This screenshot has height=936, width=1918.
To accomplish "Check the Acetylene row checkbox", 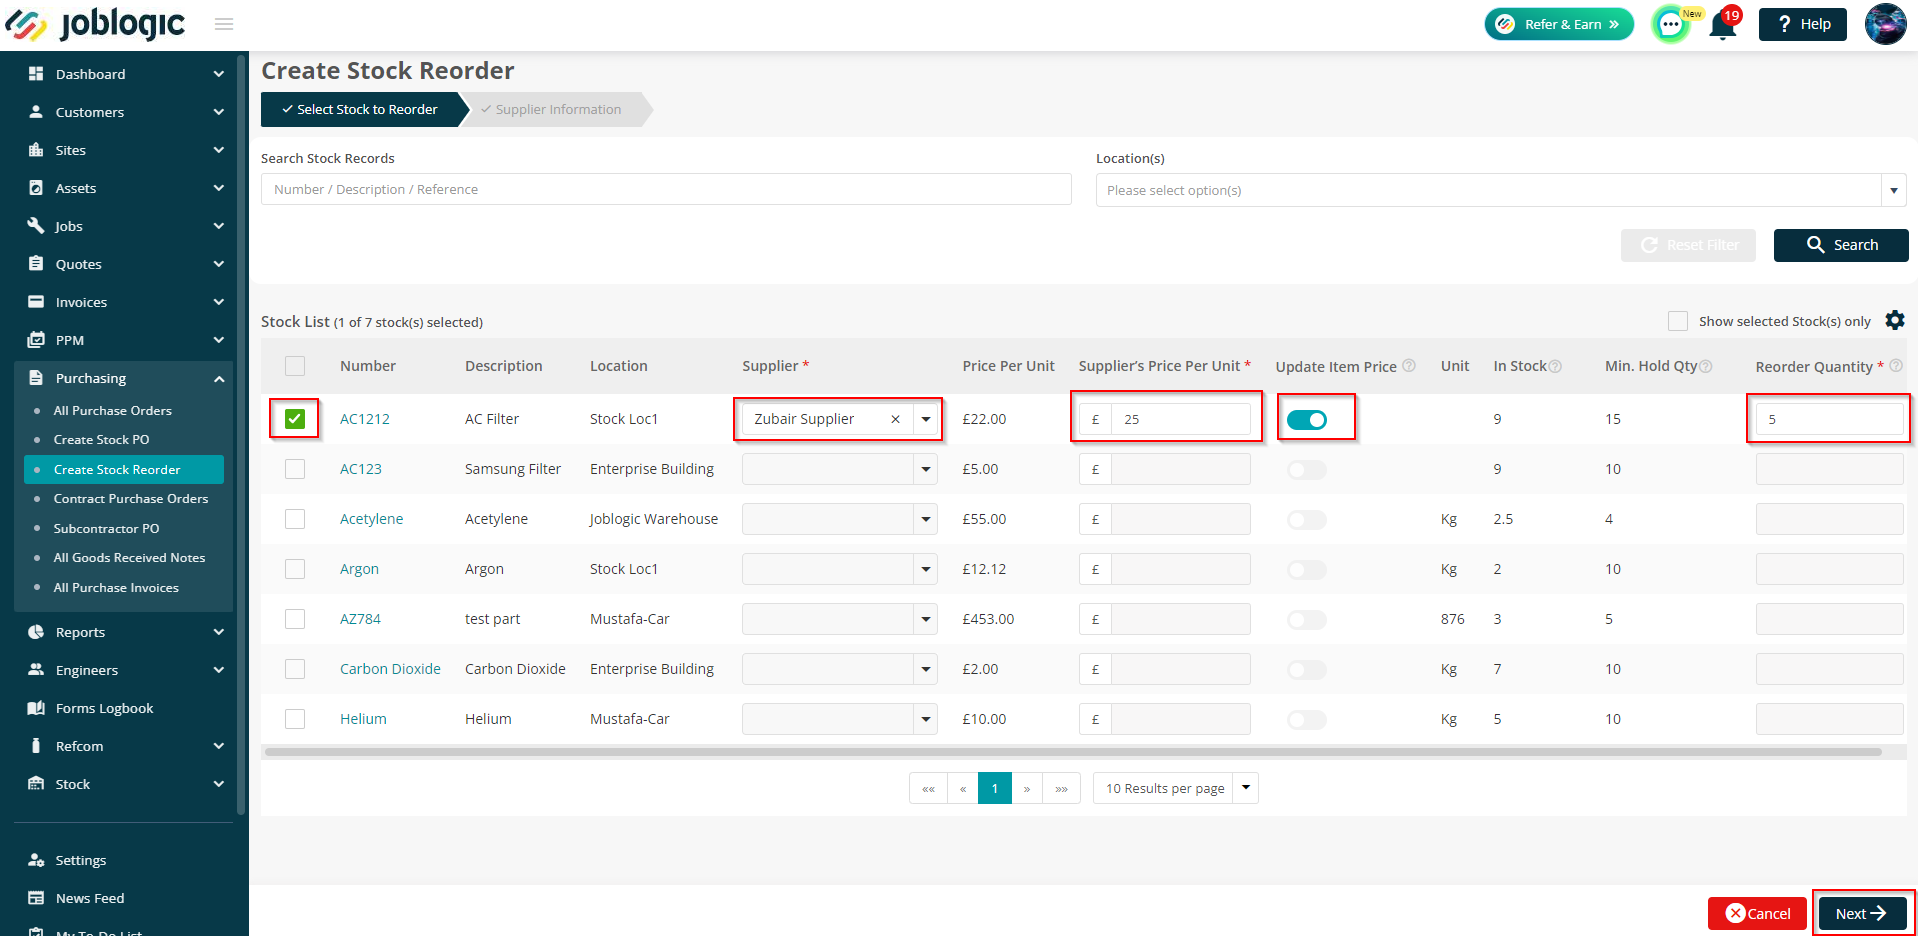I will 295,519.
